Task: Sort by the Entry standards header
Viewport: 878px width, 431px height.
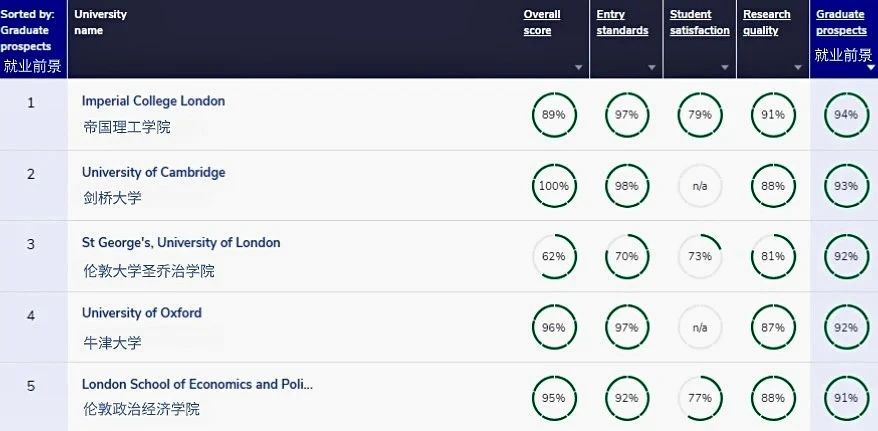Action: point(622,22)
